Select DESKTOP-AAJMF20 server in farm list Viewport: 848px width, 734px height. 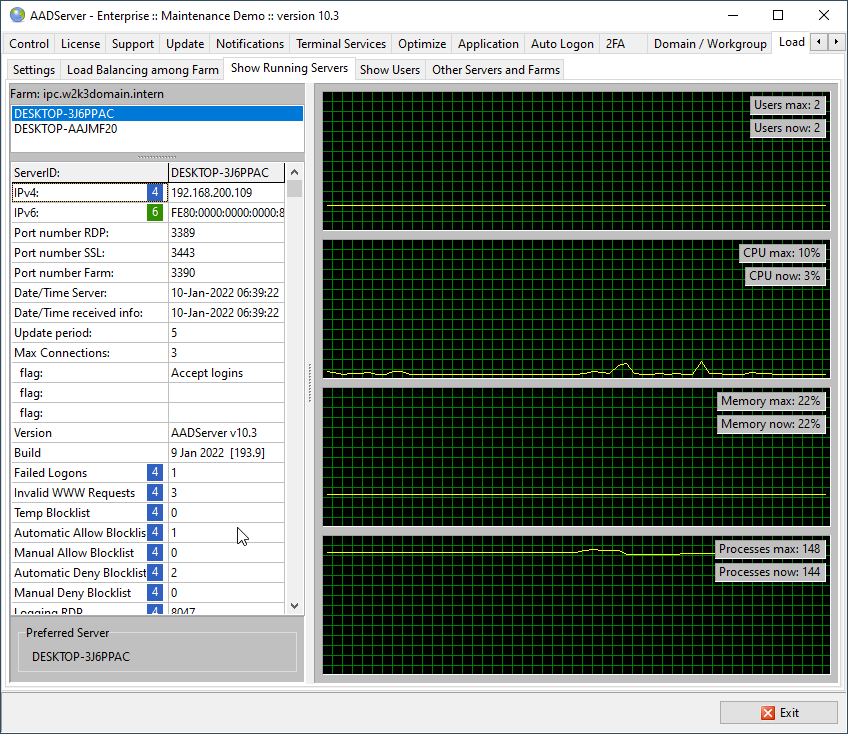pyautogui.click(x=64, y=129)
